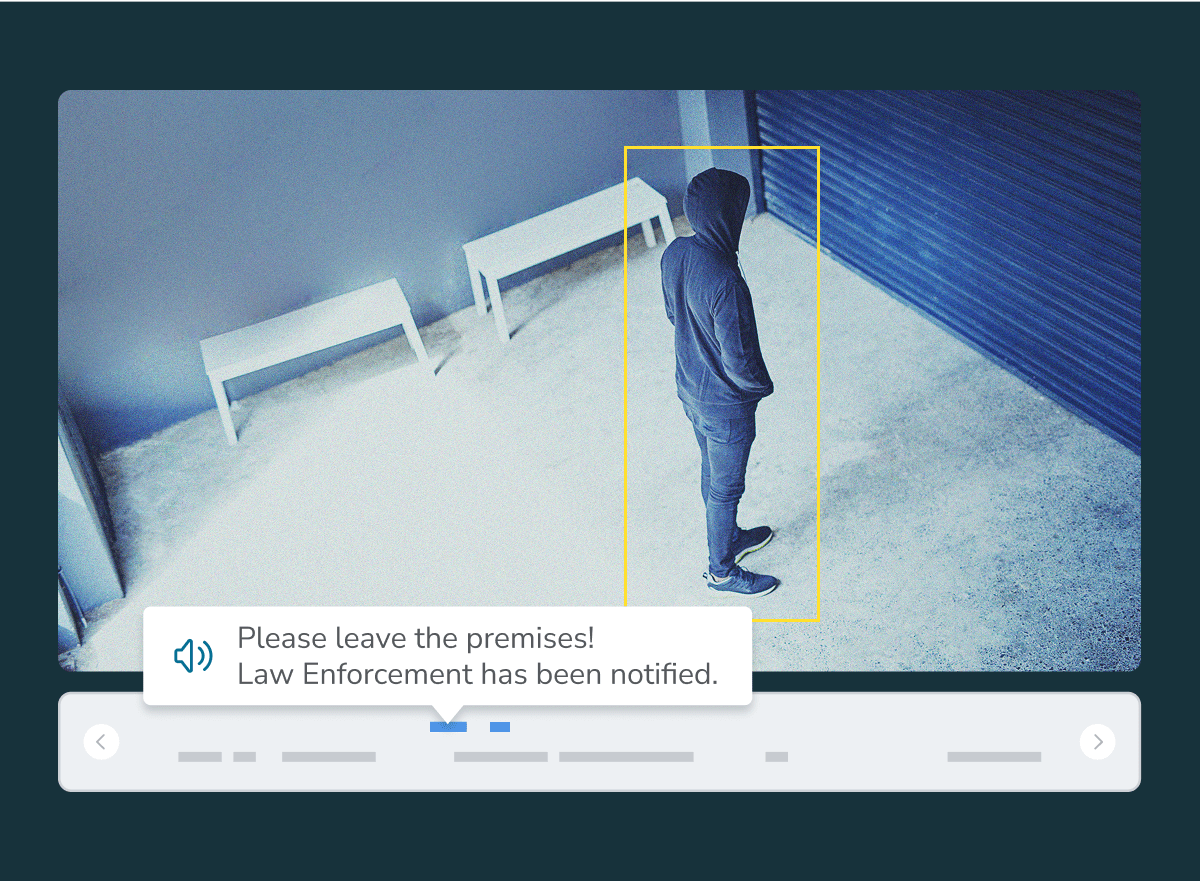Go to previous timeline section with left chevron

point(101,742)
